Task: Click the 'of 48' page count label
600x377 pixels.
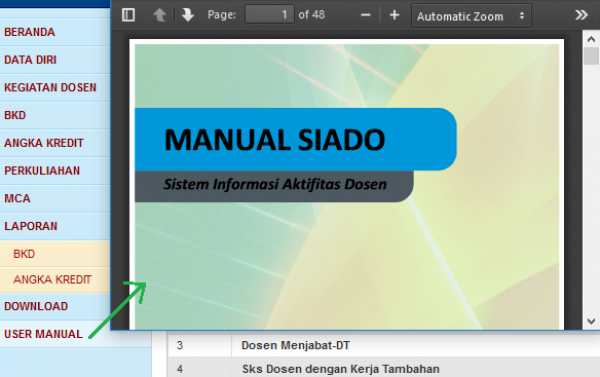Action: tap(311, 15)
